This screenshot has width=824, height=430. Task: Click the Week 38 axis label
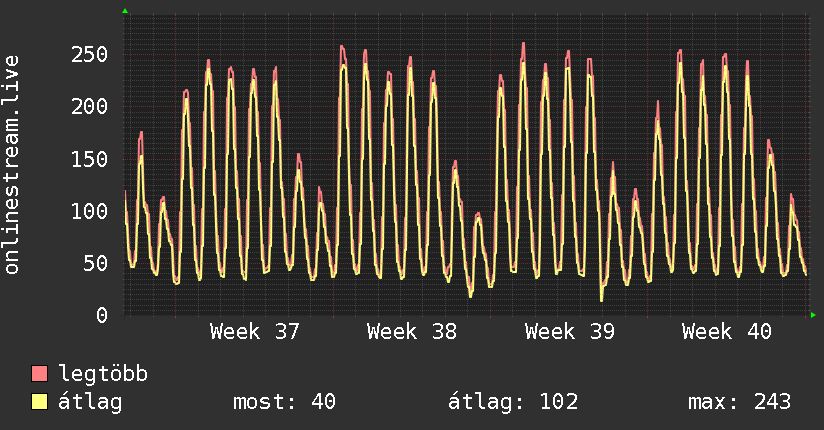click(x=412, y=332)
